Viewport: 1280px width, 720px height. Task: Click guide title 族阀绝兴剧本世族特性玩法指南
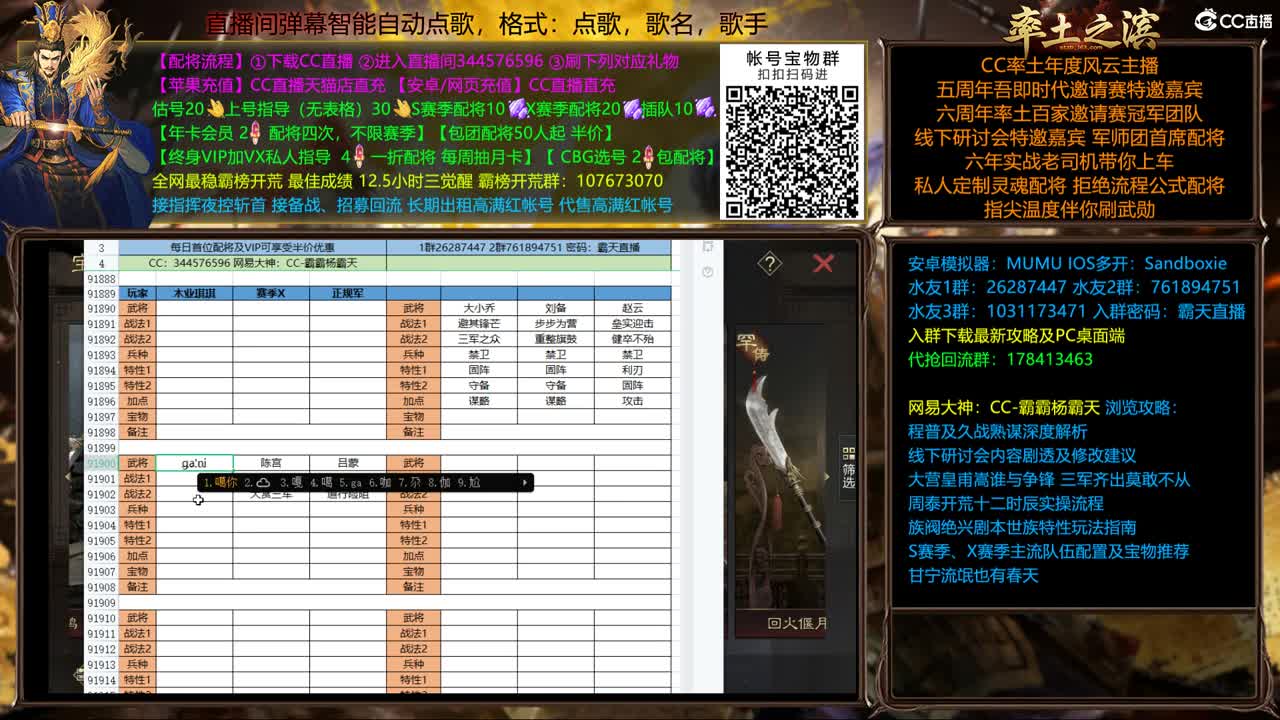[x=1021, y=527]
